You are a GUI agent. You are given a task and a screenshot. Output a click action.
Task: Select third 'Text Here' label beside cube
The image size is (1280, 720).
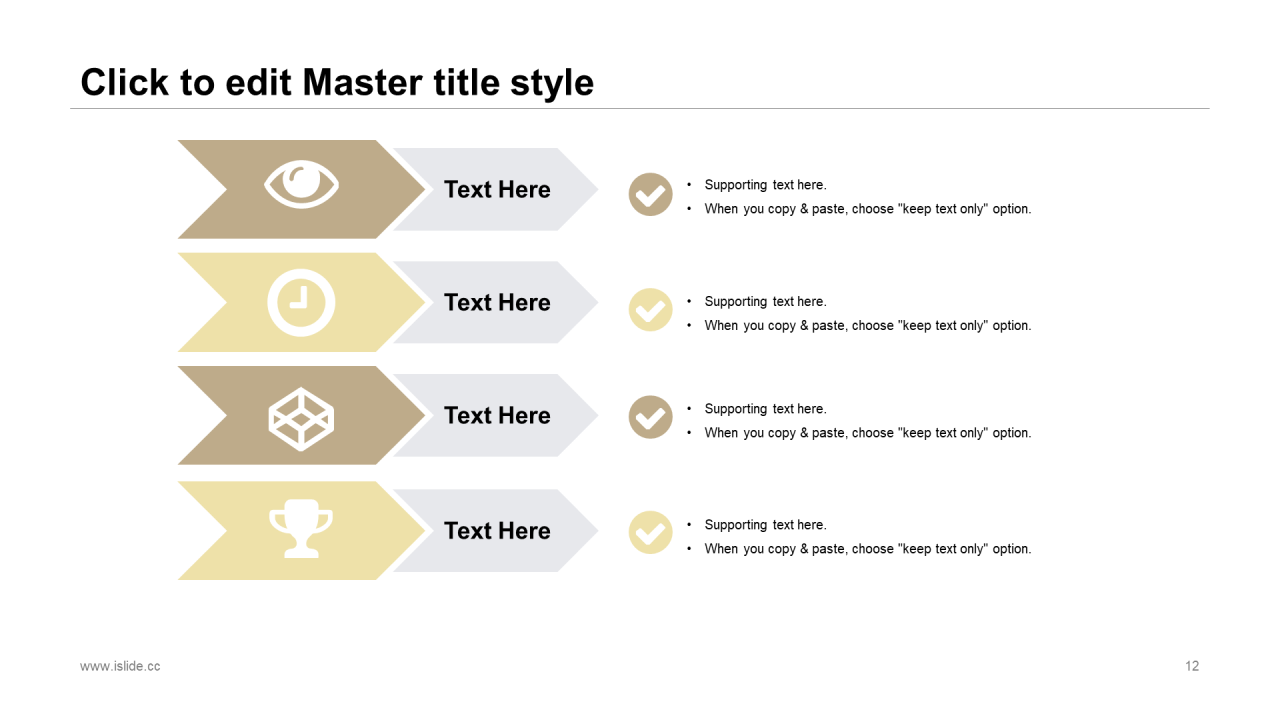pyautogui.click(x=497, y=415)
